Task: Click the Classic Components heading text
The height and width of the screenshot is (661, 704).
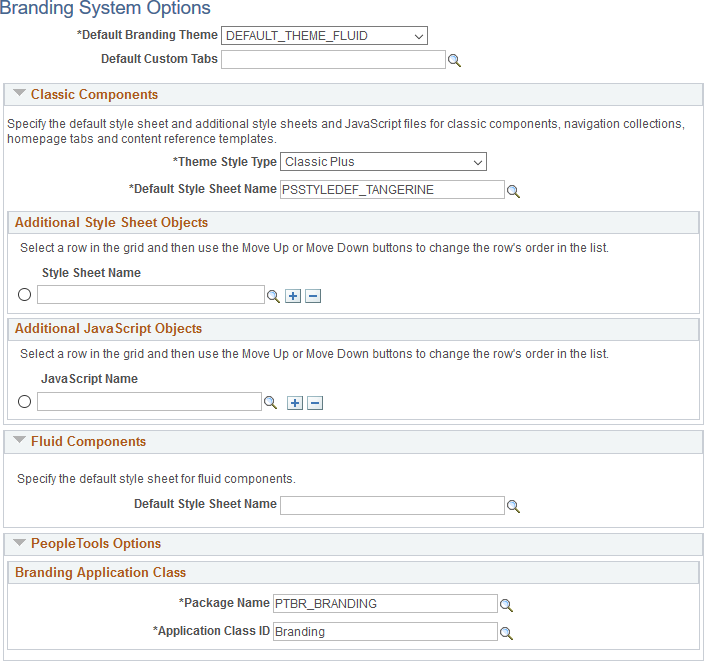Action: [94, 94]
